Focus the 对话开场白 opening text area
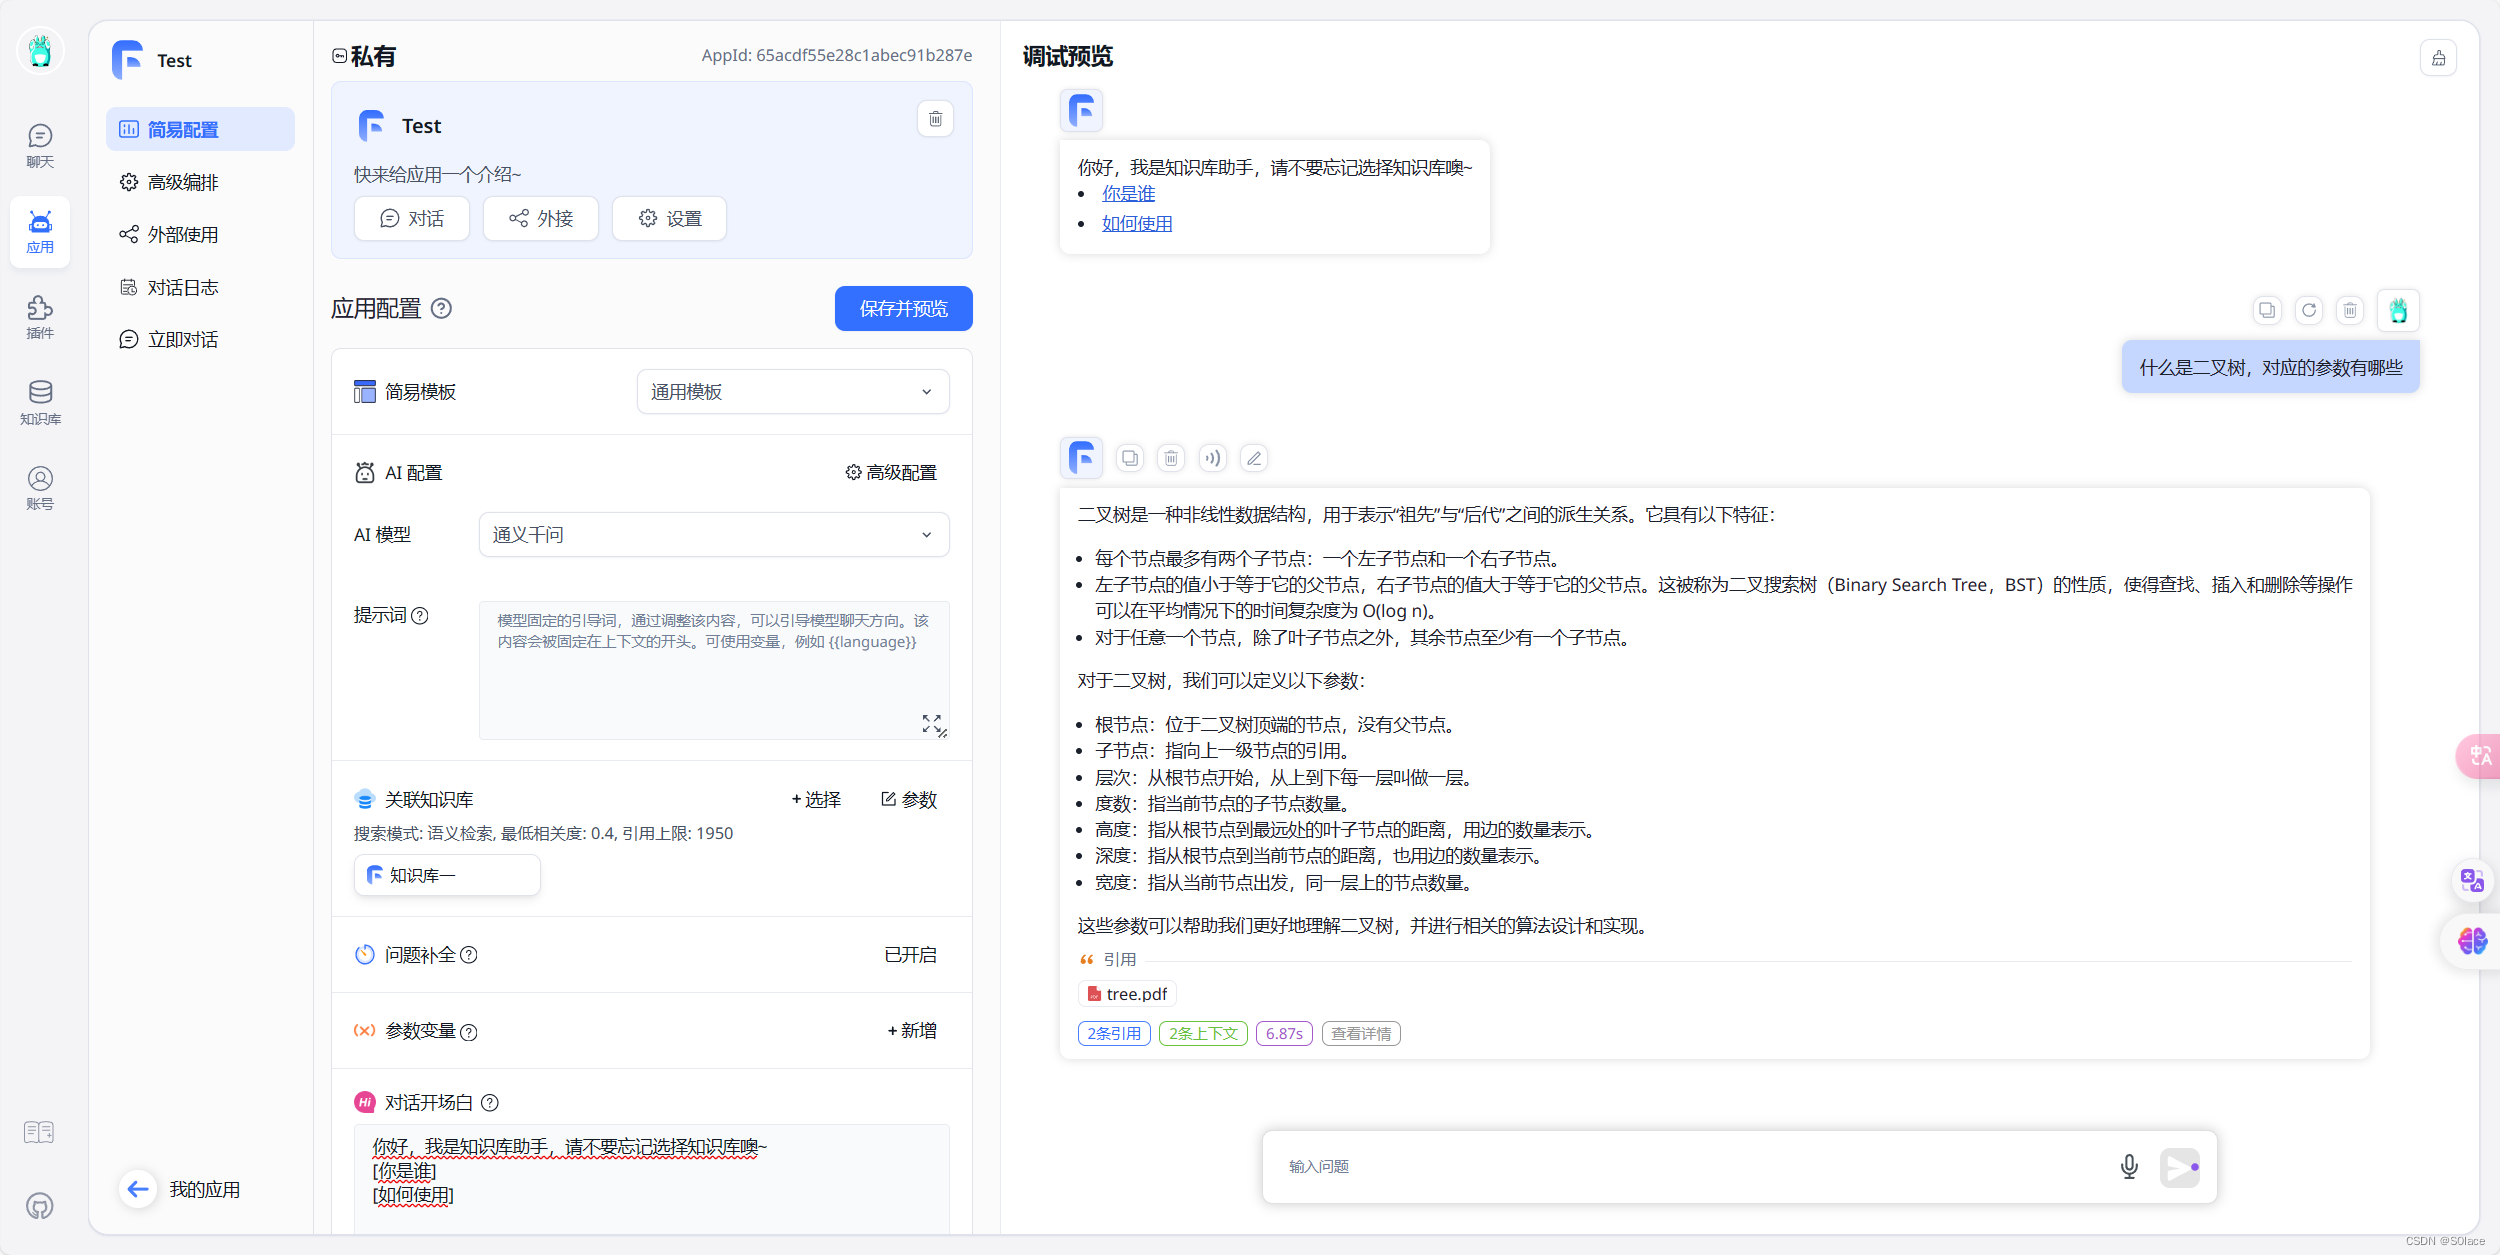The height and width of the screenshot is (1255, 2500). 651,1180
